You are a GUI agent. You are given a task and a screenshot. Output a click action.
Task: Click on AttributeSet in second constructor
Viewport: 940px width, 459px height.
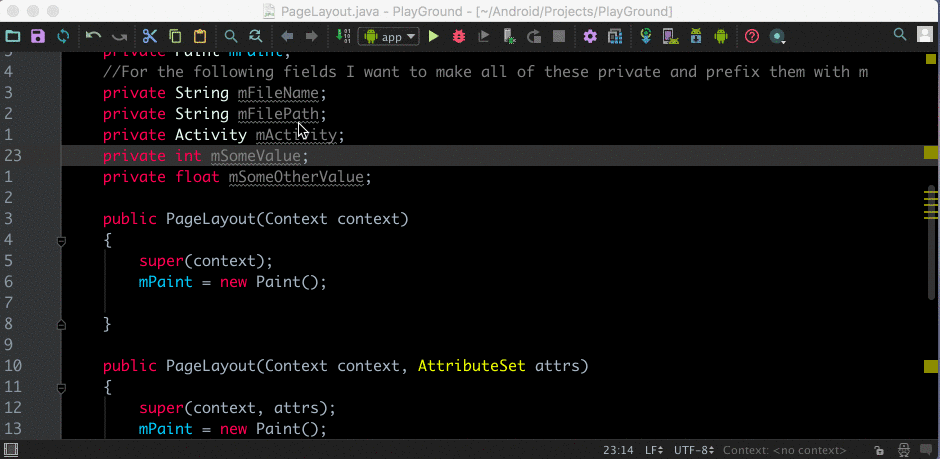471,366
